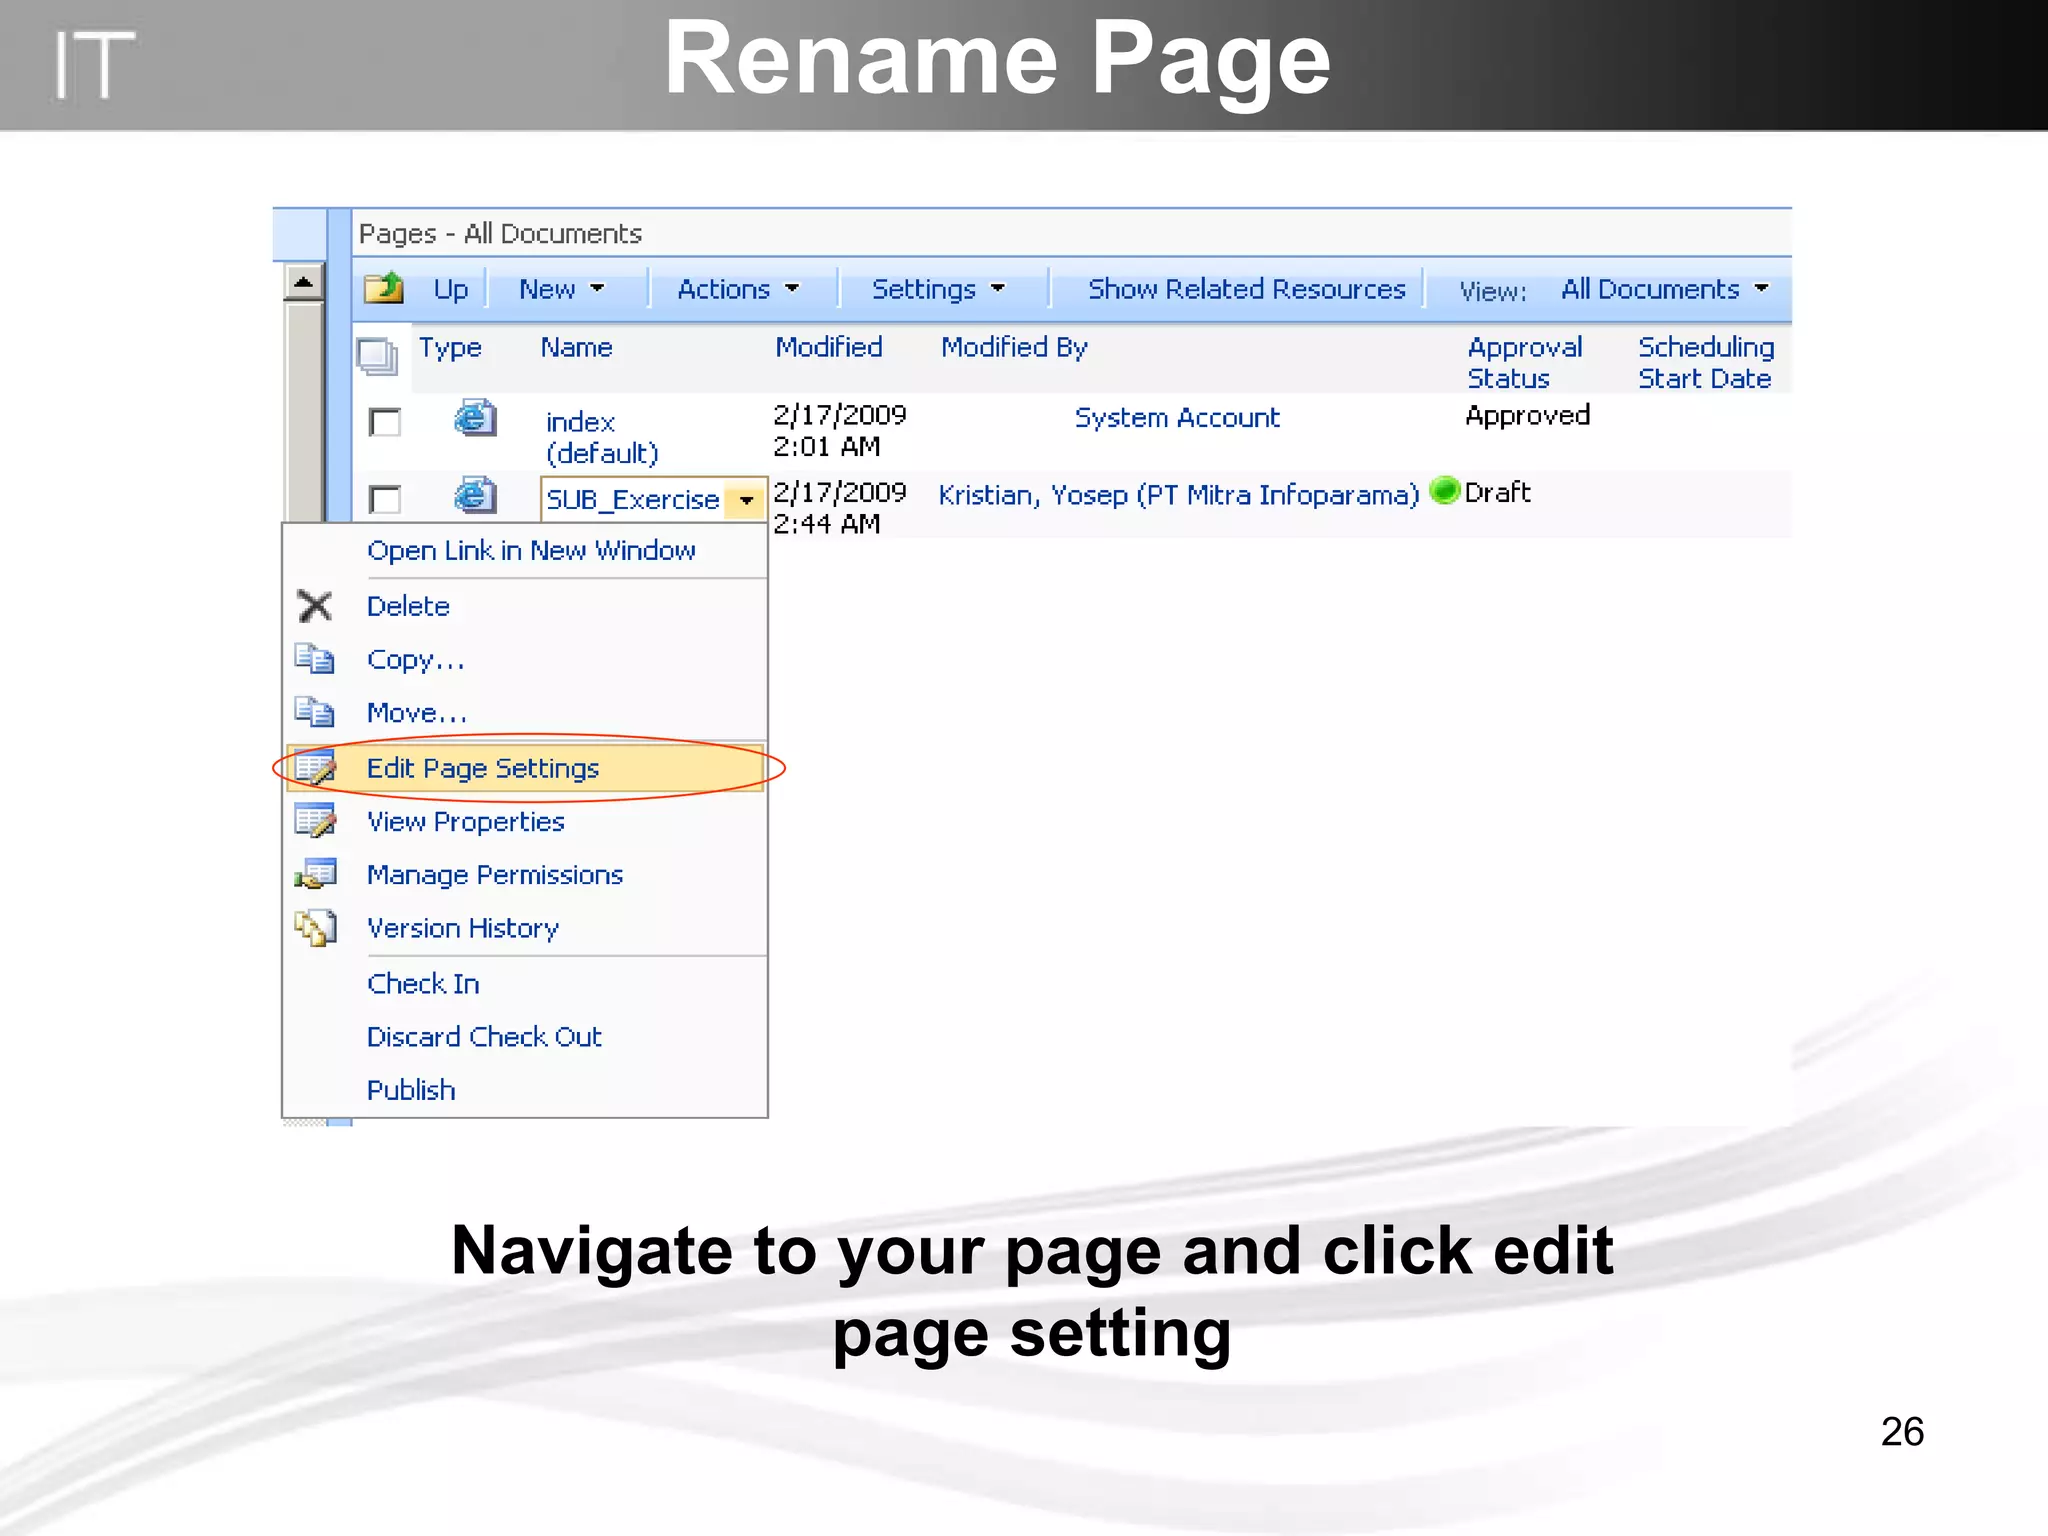Choose Manage Permissions menu item
Viewport: 2048px width, 1536px height.
click(x=495, y=875)
